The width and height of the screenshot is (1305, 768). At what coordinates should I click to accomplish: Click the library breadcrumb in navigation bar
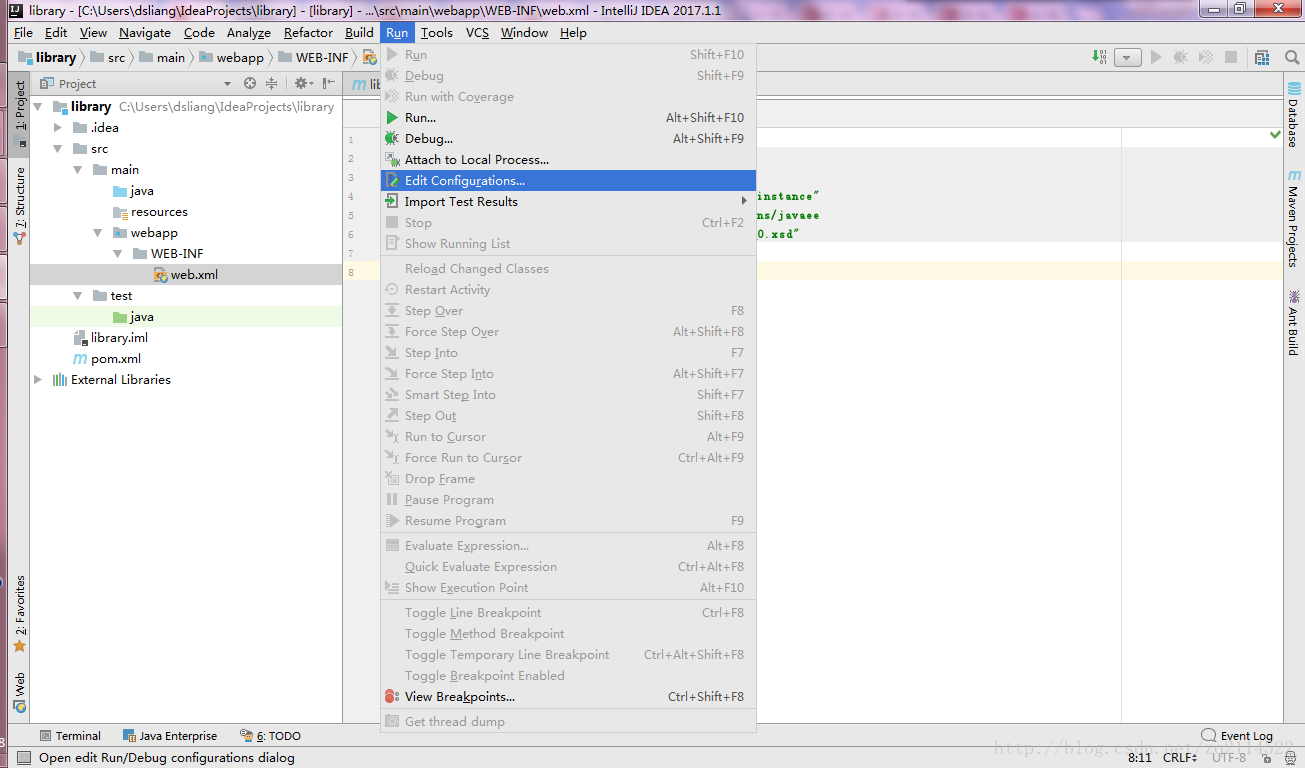pyautogui.click(x=47, y=57)
